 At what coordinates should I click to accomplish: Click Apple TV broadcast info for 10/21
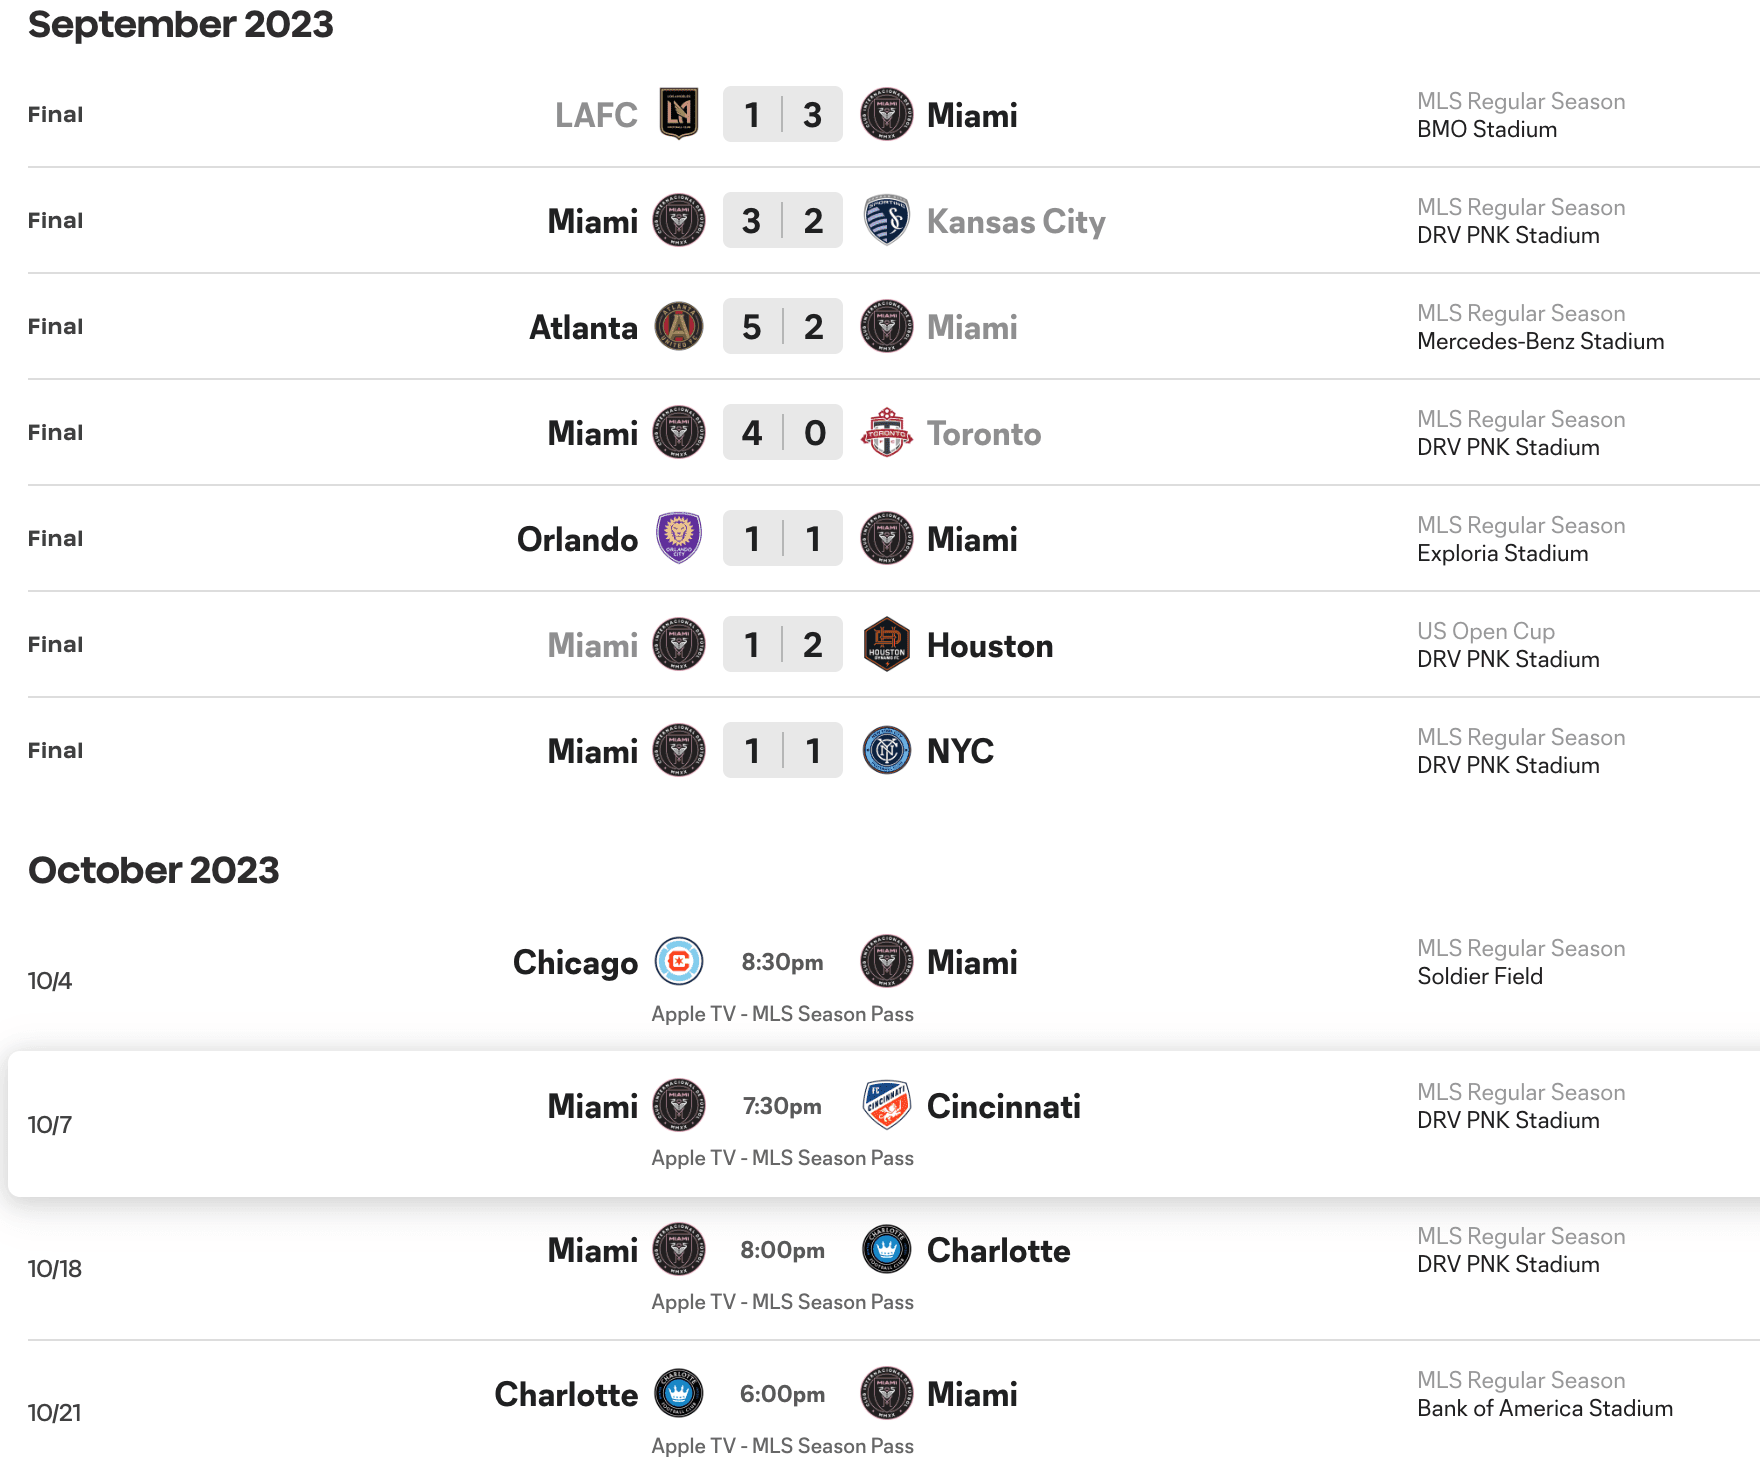click(x=782, y=1446)
